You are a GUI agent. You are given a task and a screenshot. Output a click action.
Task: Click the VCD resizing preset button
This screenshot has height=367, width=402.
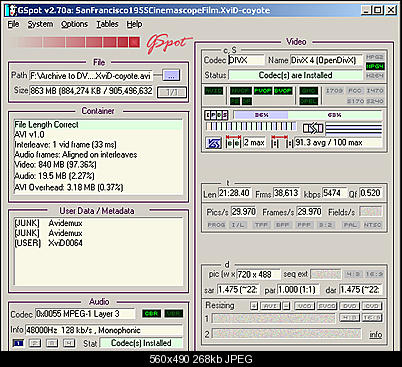coord(304,306)
